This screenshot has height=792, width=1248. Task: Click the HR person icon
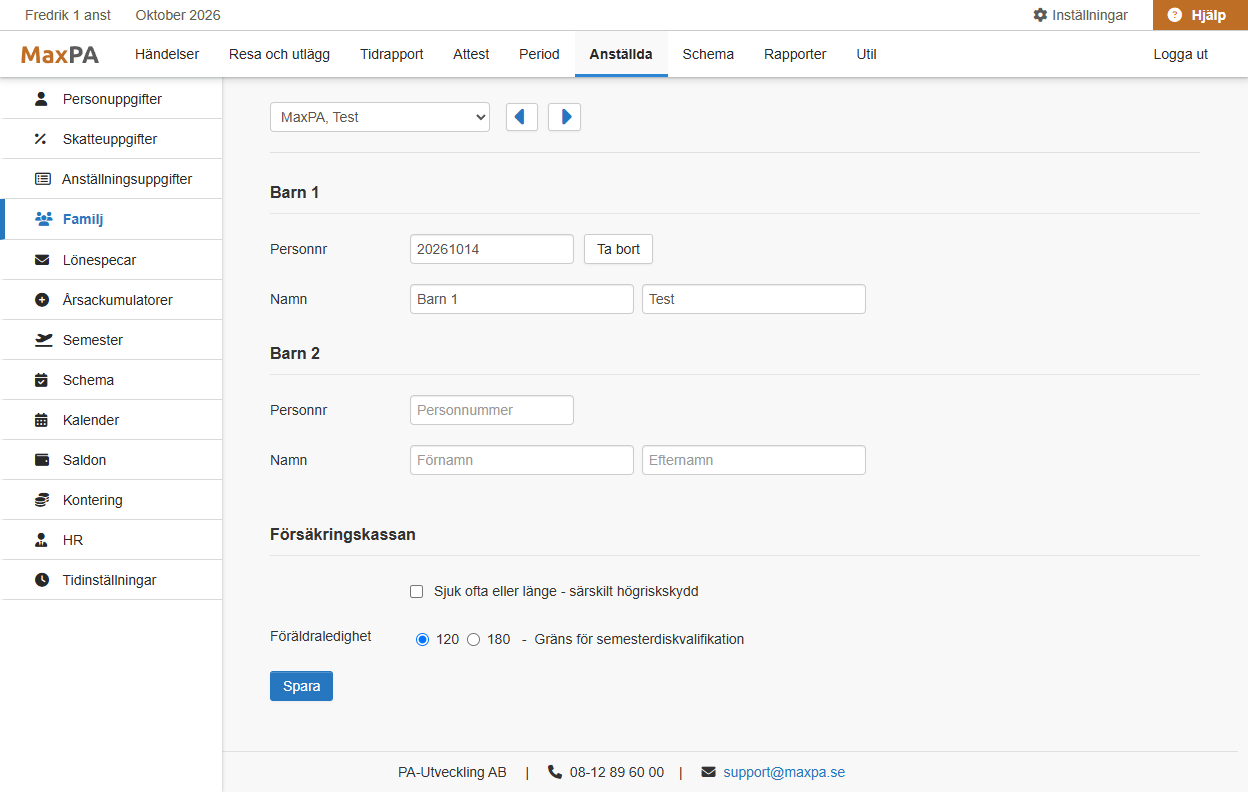41,540
